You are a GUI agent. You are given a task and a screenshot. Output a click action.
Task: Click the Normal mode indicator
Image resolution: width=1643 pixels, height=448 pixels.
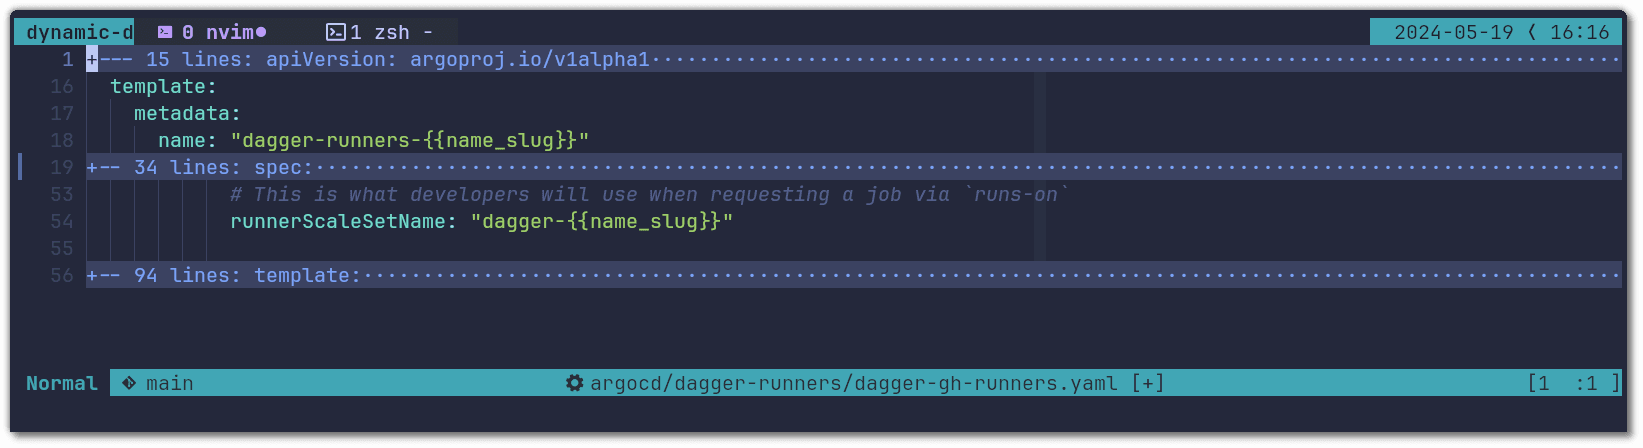coord(61,383)
